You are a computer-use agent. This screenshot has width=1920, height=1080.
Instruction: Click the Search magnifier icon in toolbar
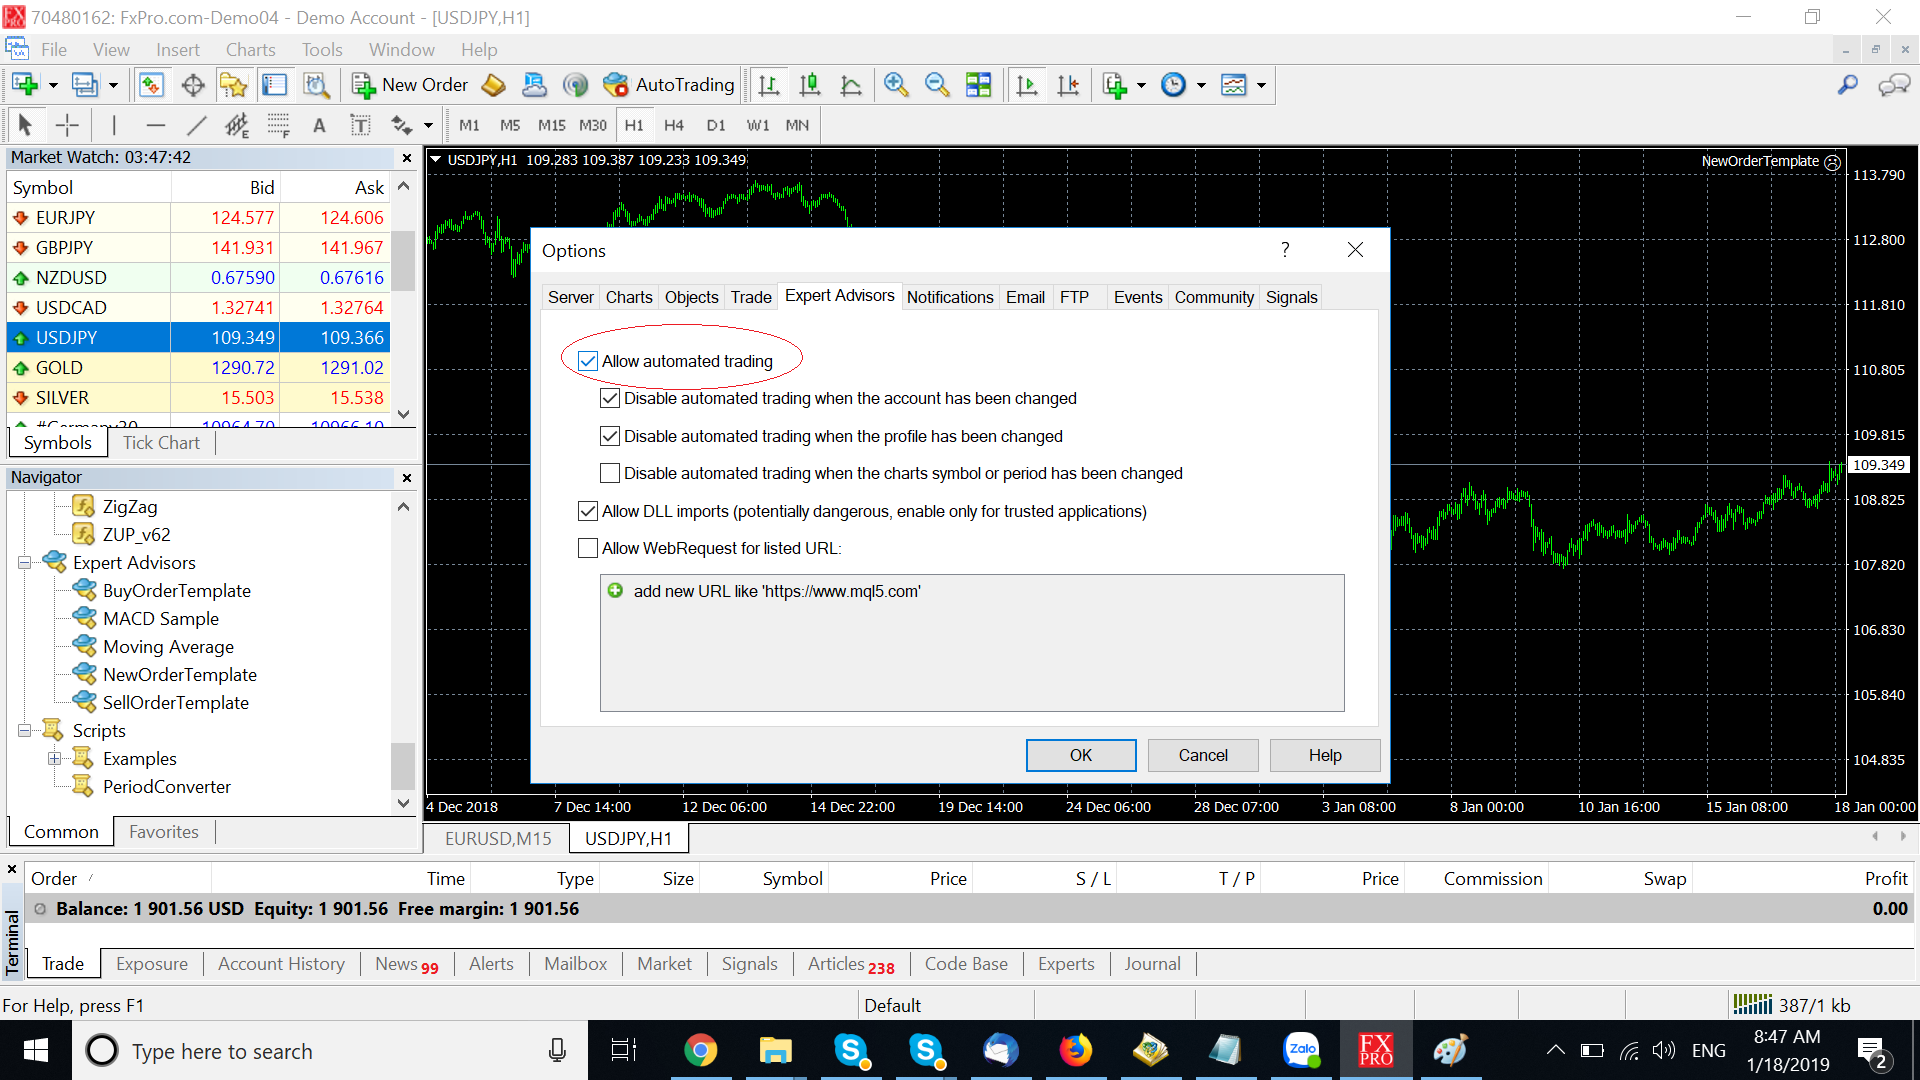click(1847, 85)
